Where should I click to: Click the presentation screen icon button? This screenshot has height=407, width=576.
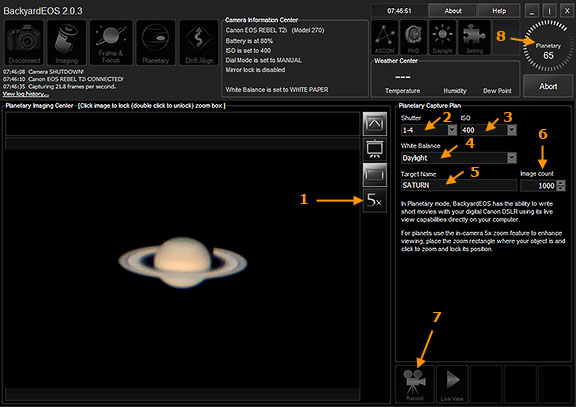tap(374, 149)
